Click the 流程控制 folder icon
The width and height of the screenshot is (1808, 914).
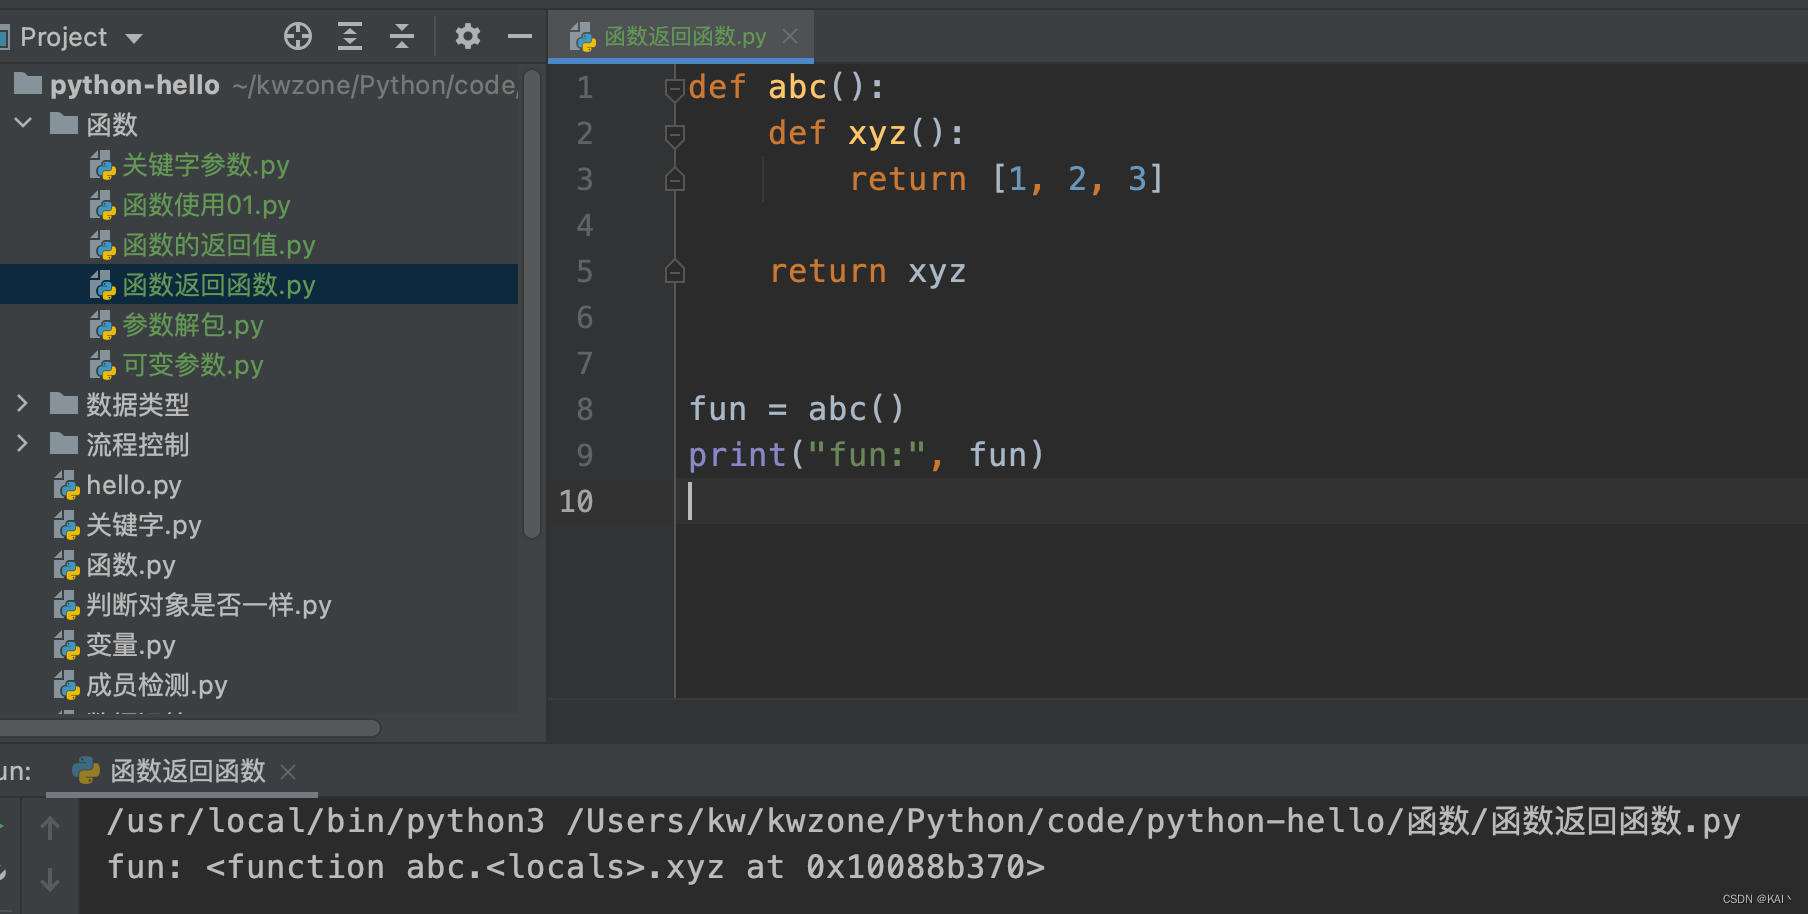pos(64,444)
